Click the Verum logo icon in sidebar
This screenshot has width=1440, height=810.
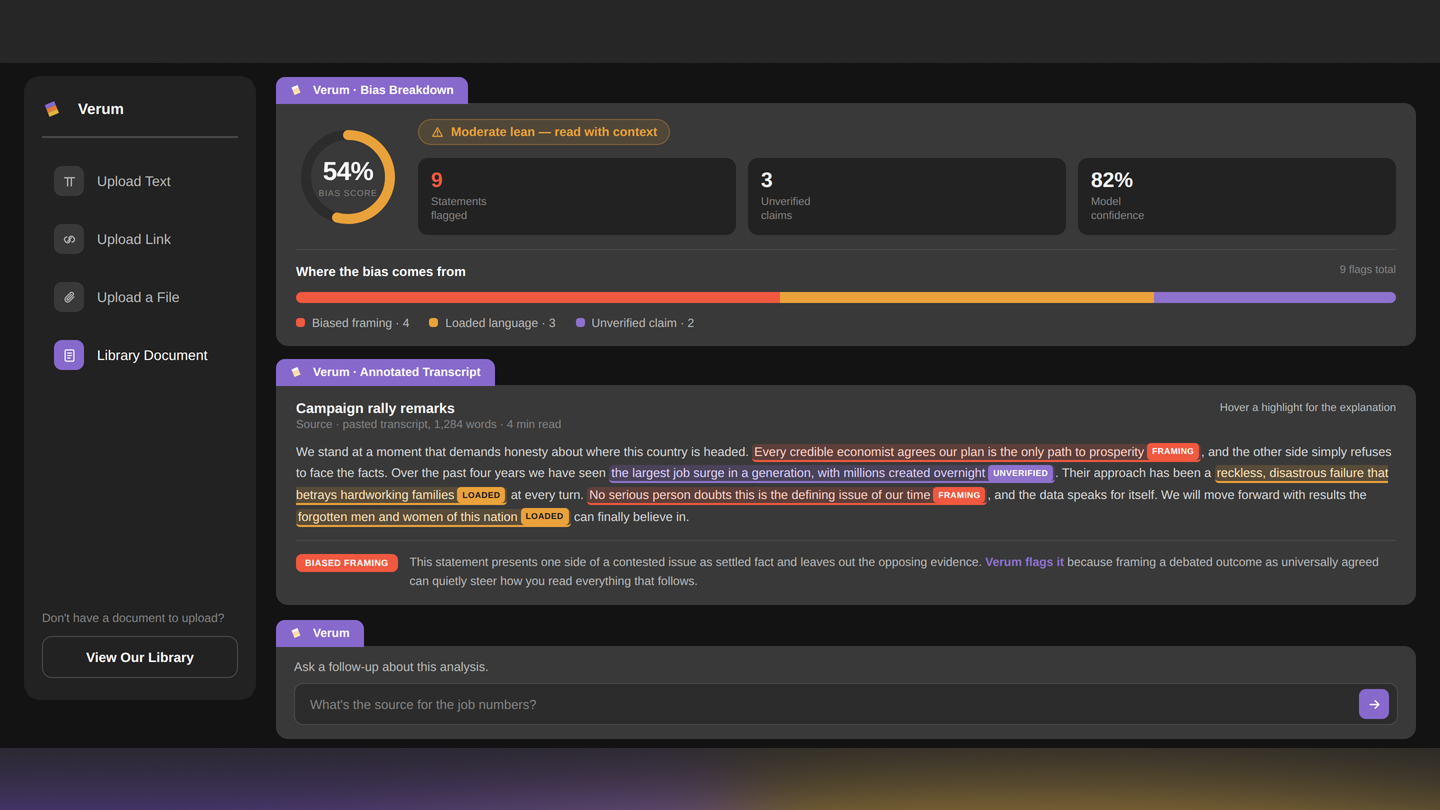pos(52,109)
